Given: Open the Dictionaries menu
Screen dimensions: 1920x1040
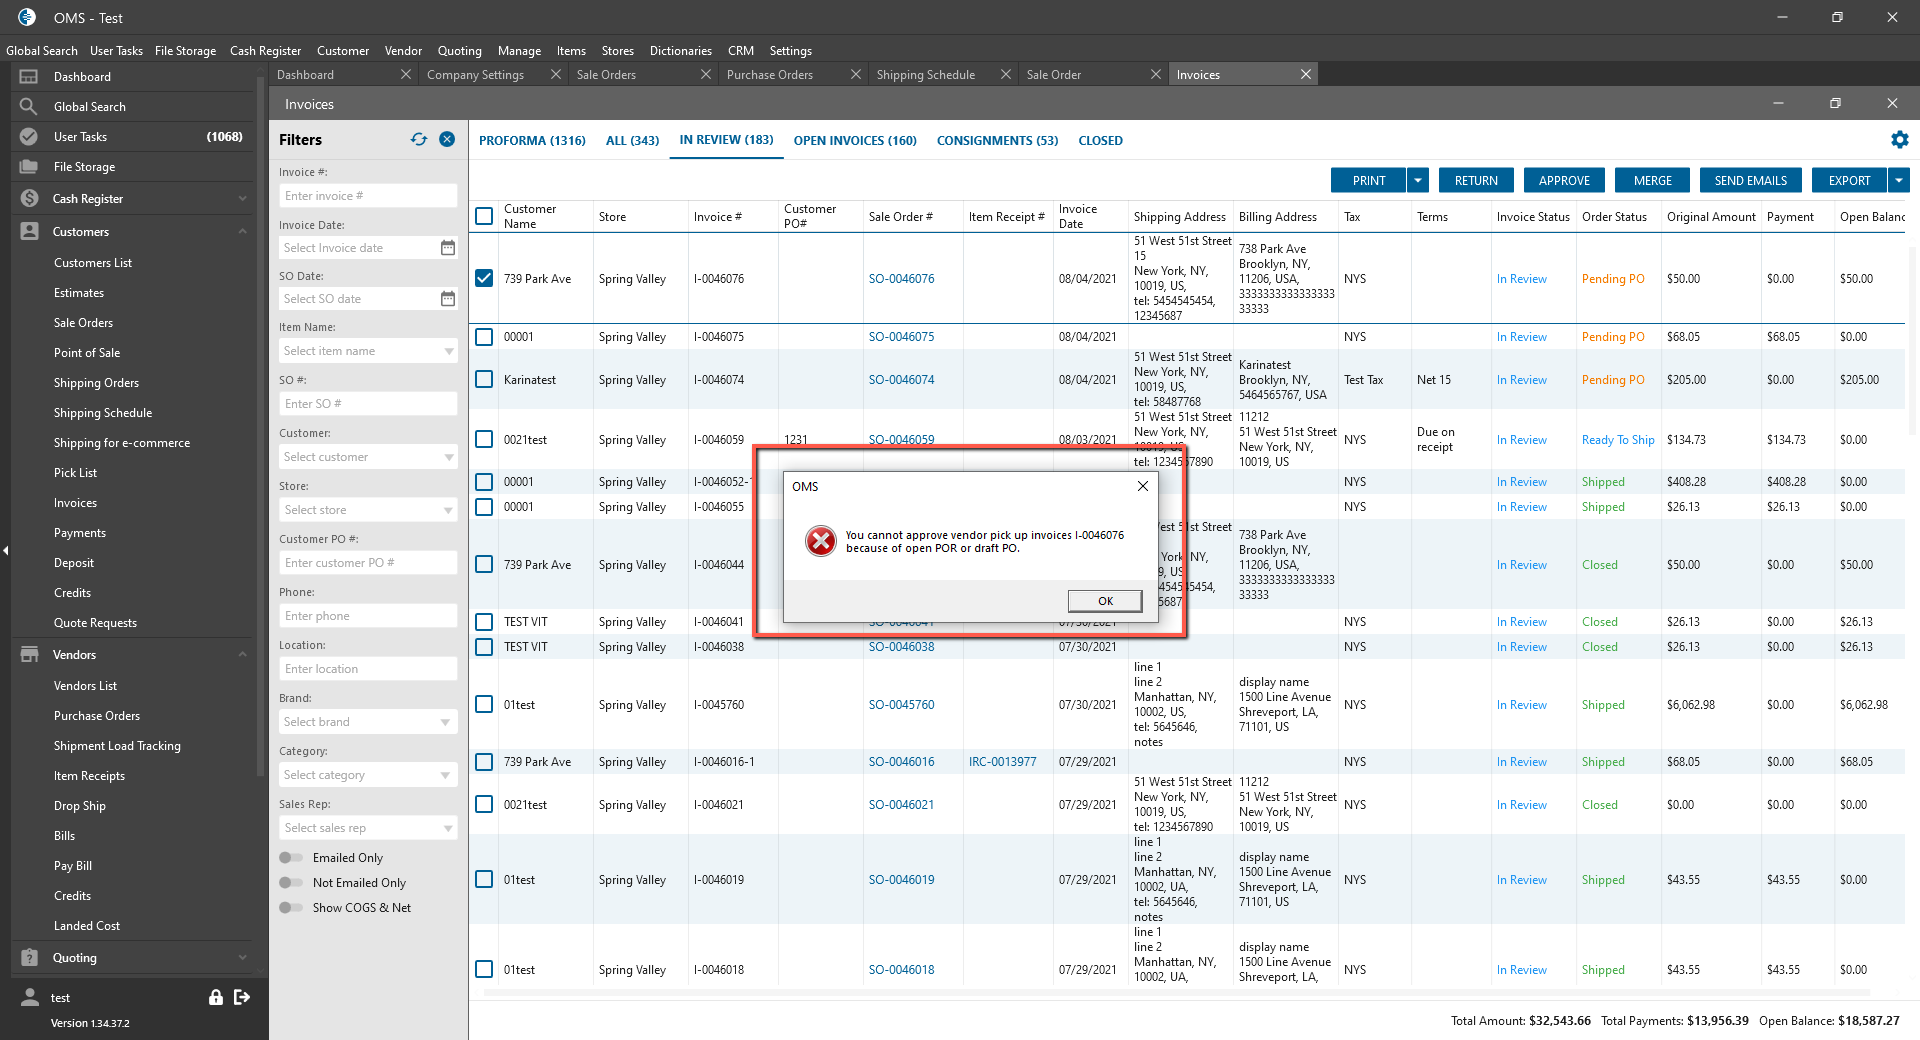Looking at the screenshot, I should pos(680,51).
